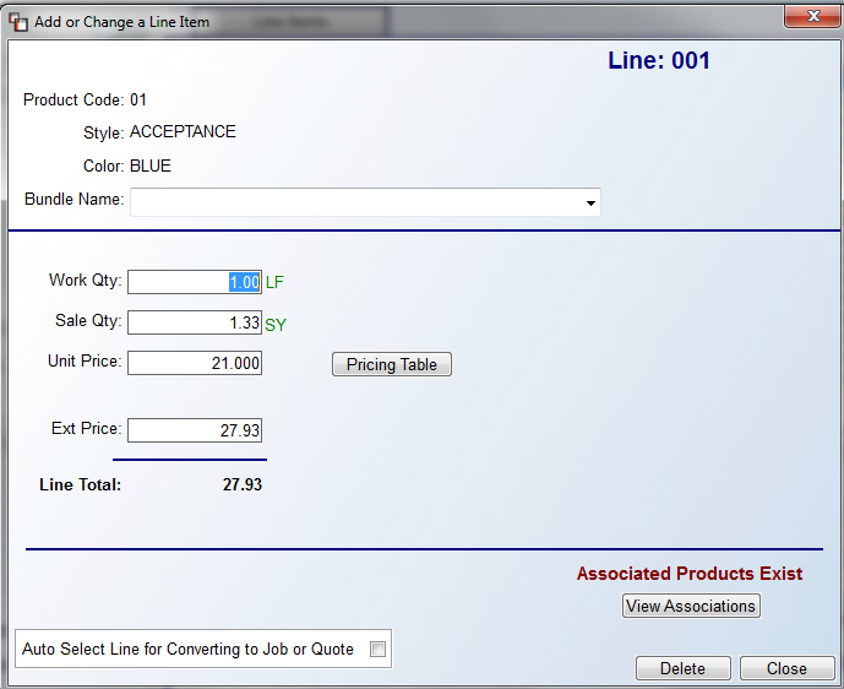Click inside the Bundle Name combo box field

point(365,202)
